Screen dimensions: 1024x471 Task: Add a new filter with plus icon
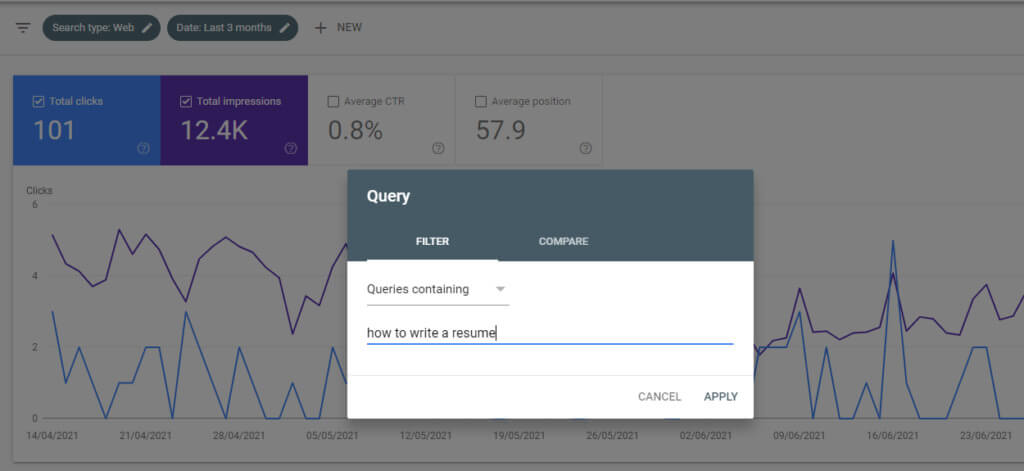[320, 28]
